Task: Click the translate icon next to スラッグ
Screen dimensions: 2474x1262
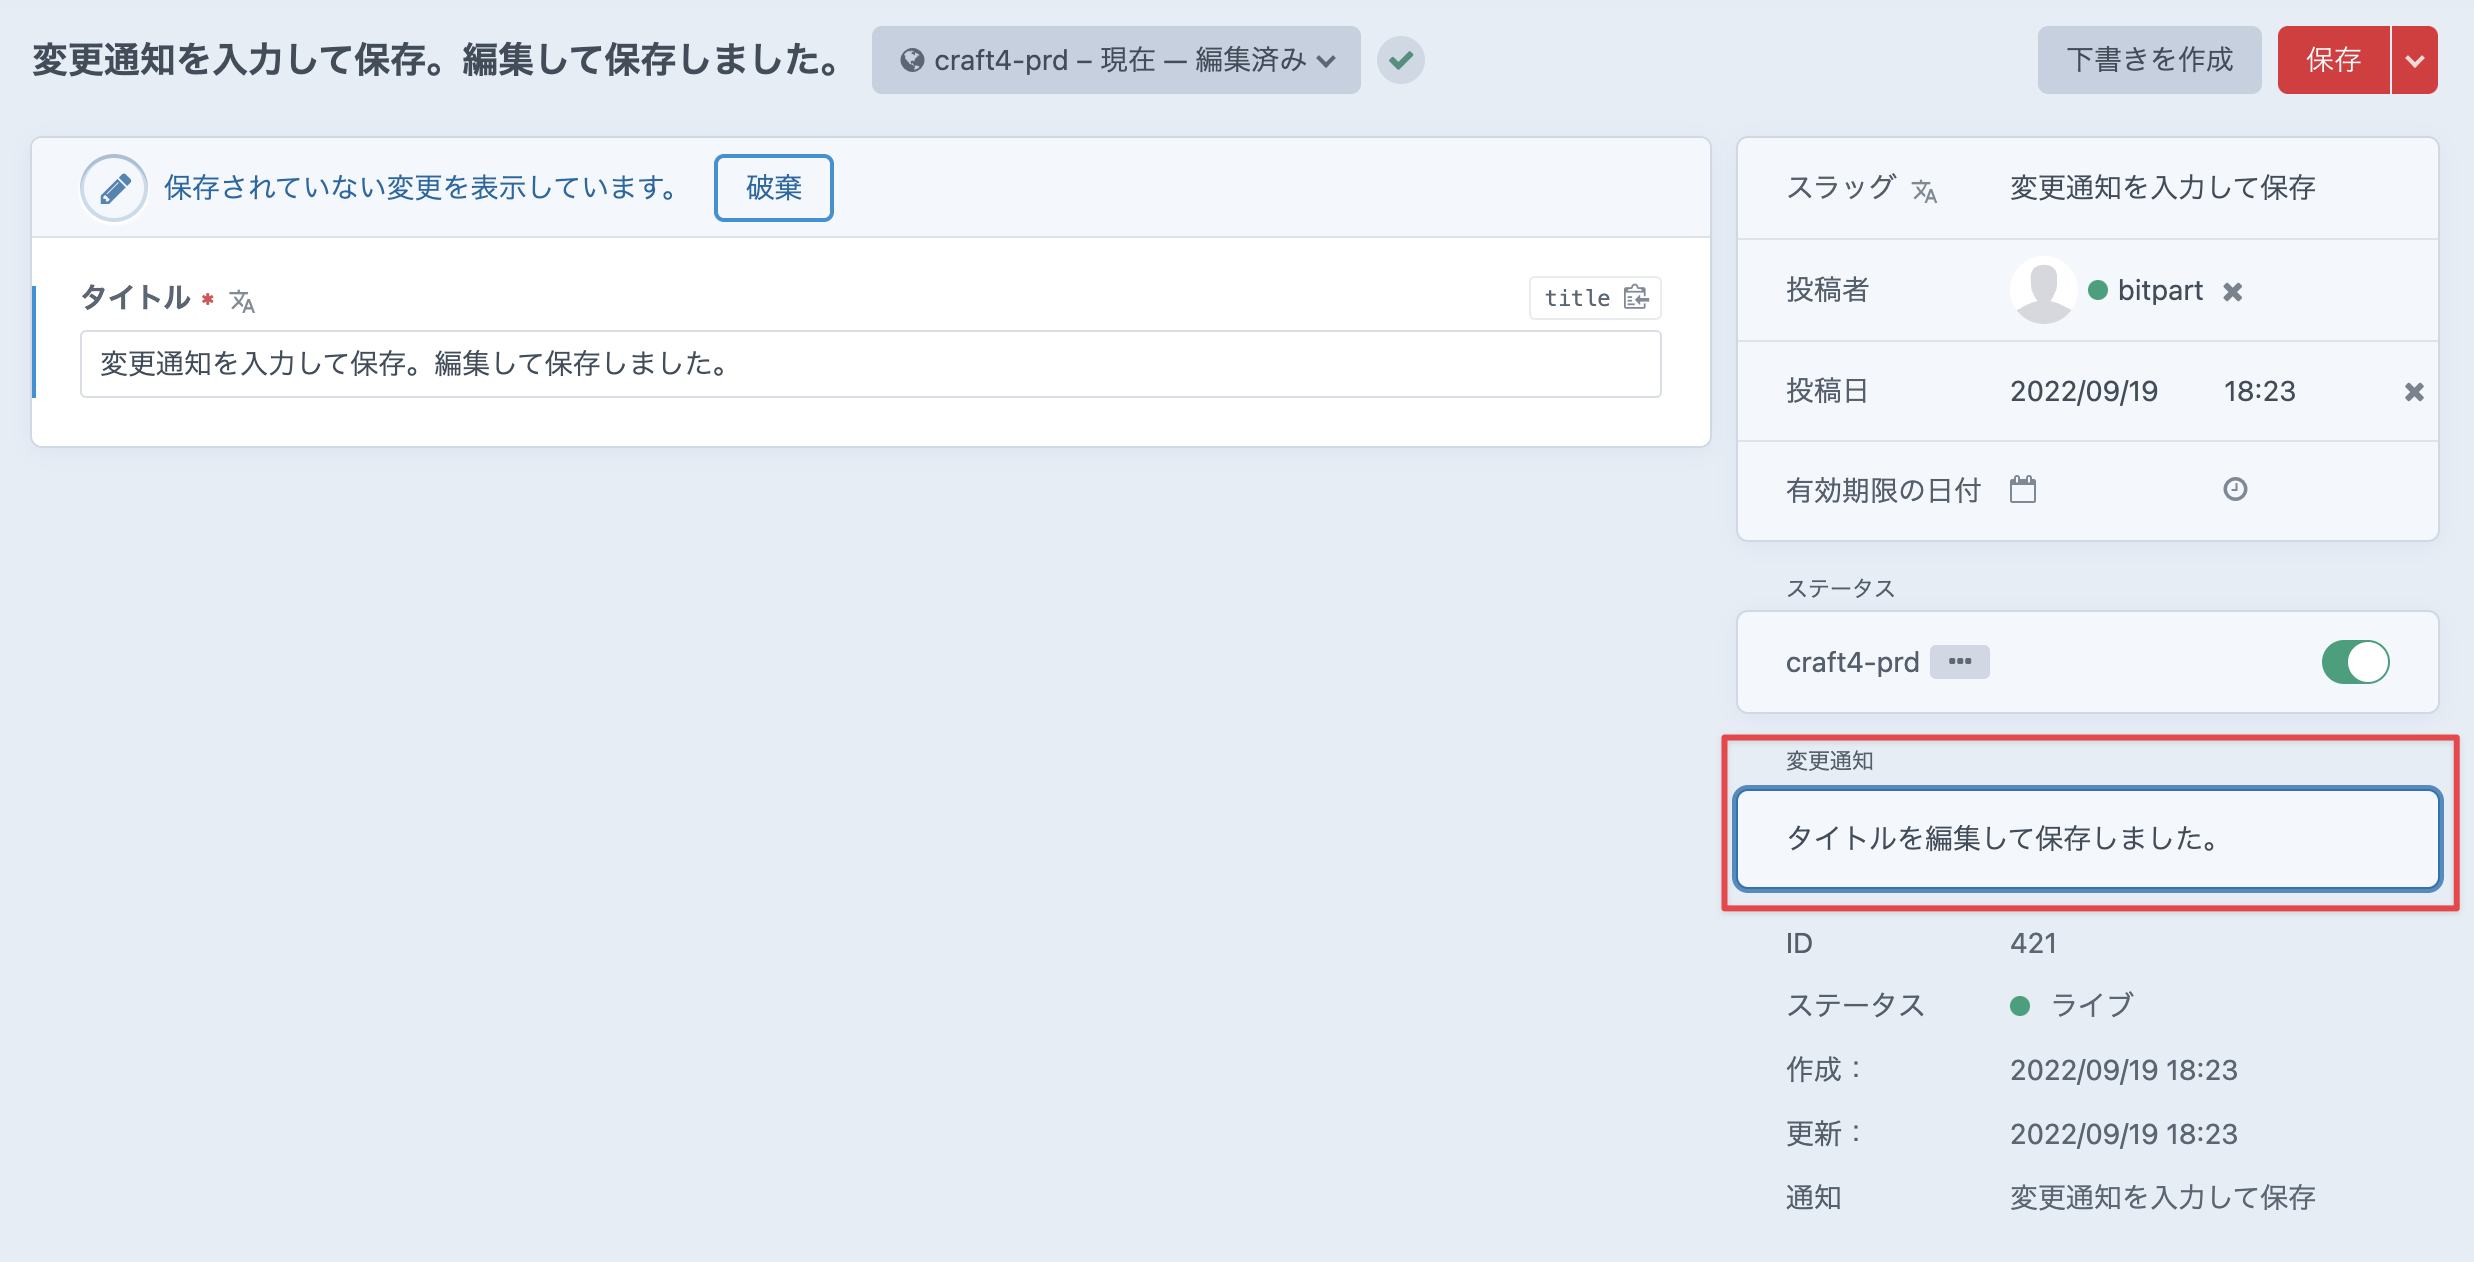Action: click(x=1926, y=190)
